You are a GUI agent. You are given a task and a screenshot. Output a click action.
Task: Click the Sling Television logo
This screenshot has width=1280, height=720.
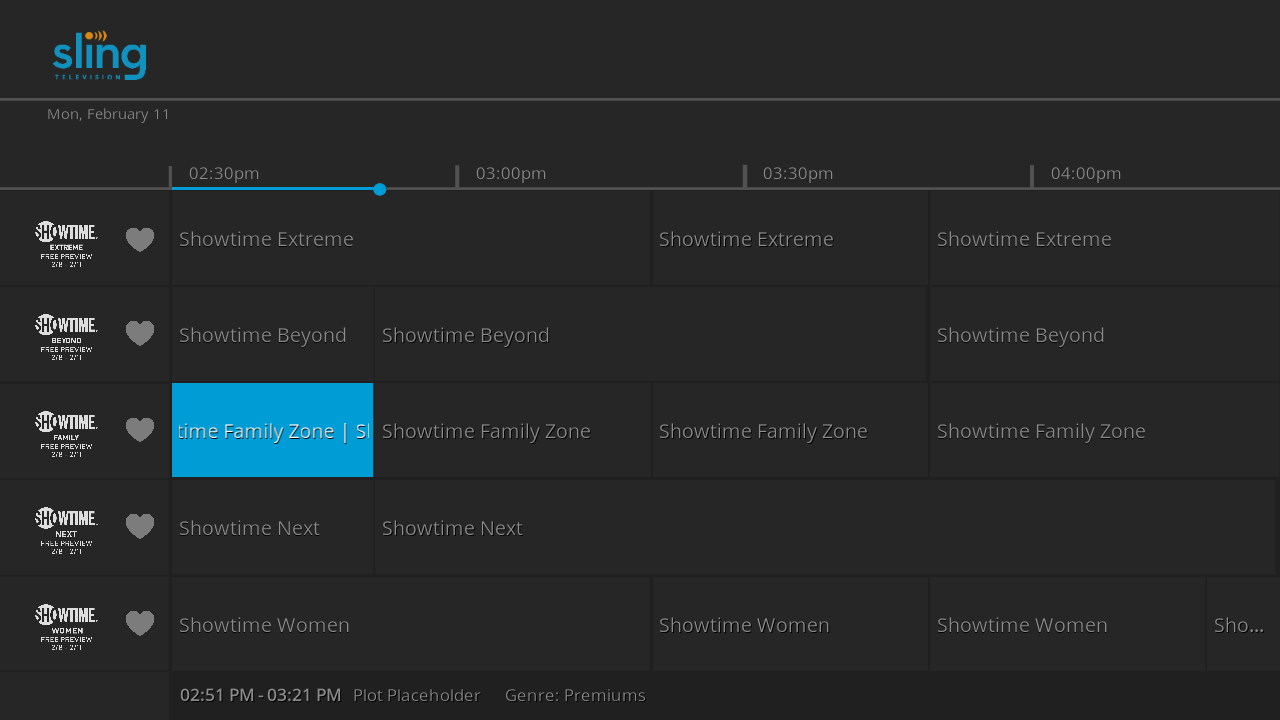[99, 55]
